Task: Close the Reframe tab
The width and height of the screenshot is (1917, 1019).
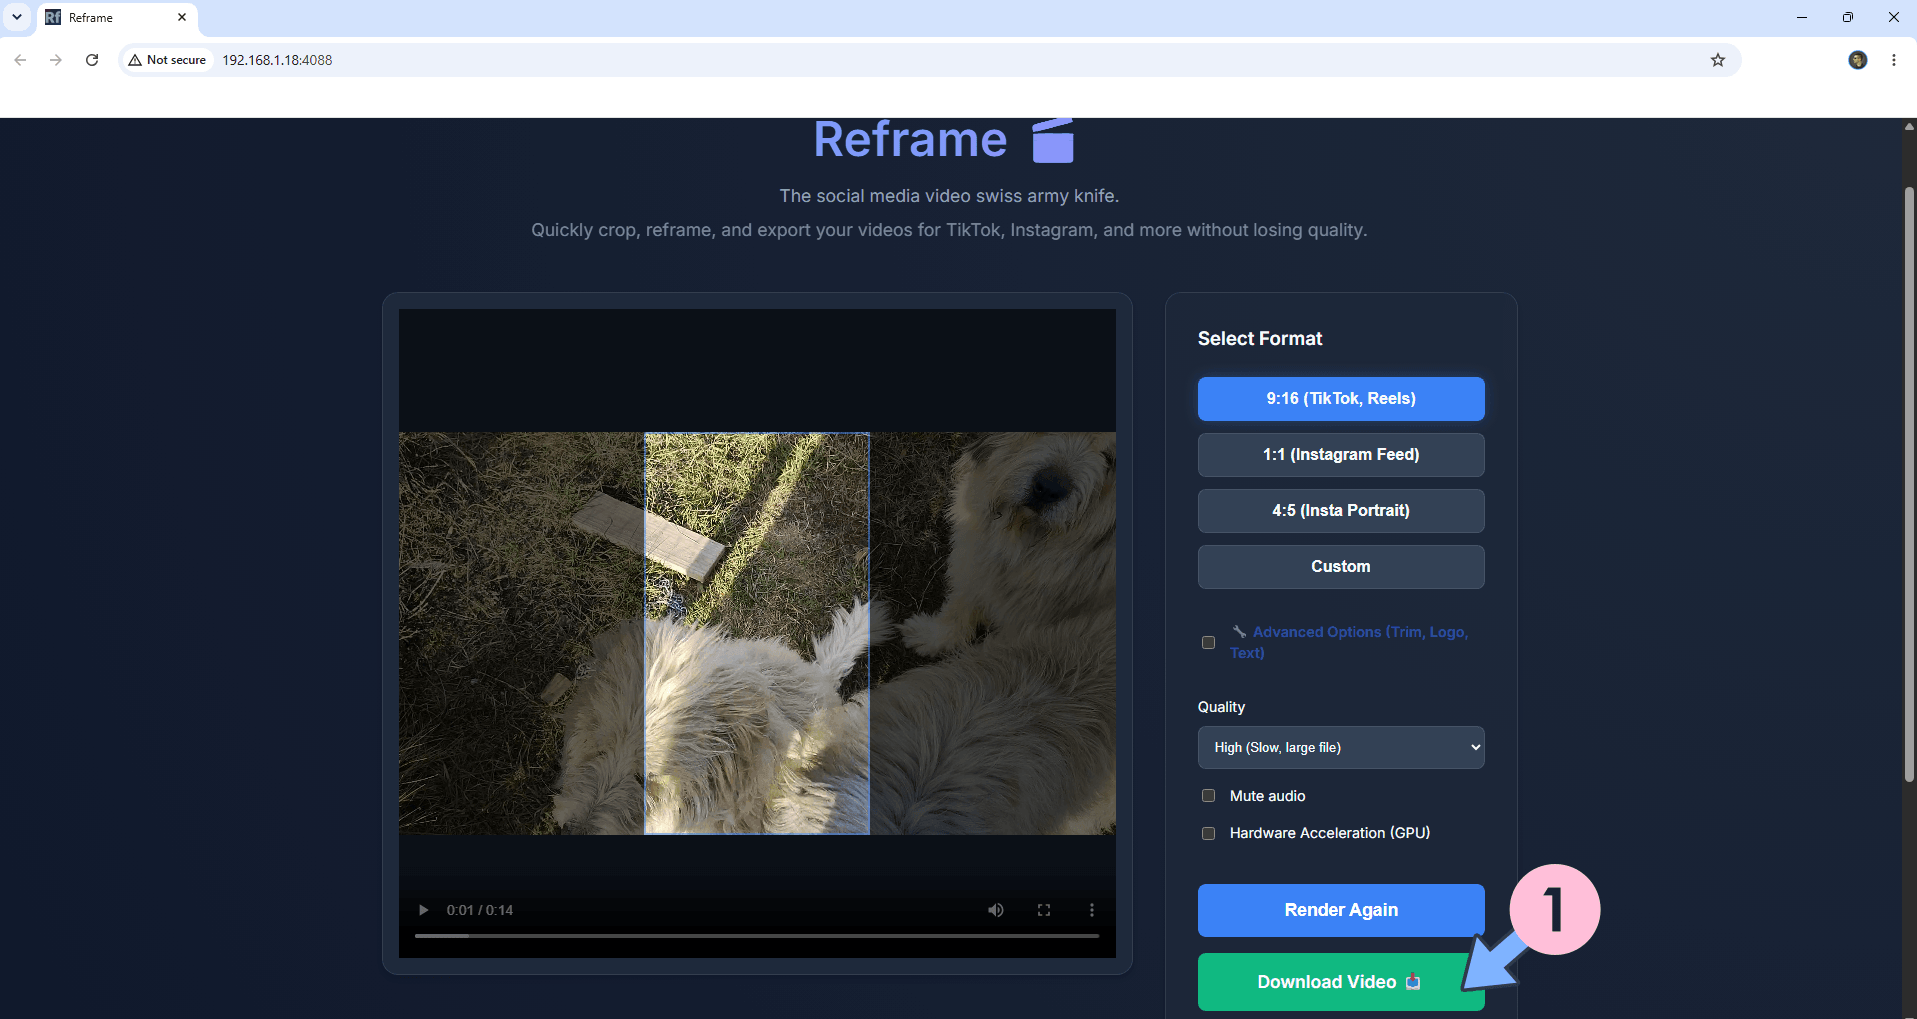Action: coord(182,17)
